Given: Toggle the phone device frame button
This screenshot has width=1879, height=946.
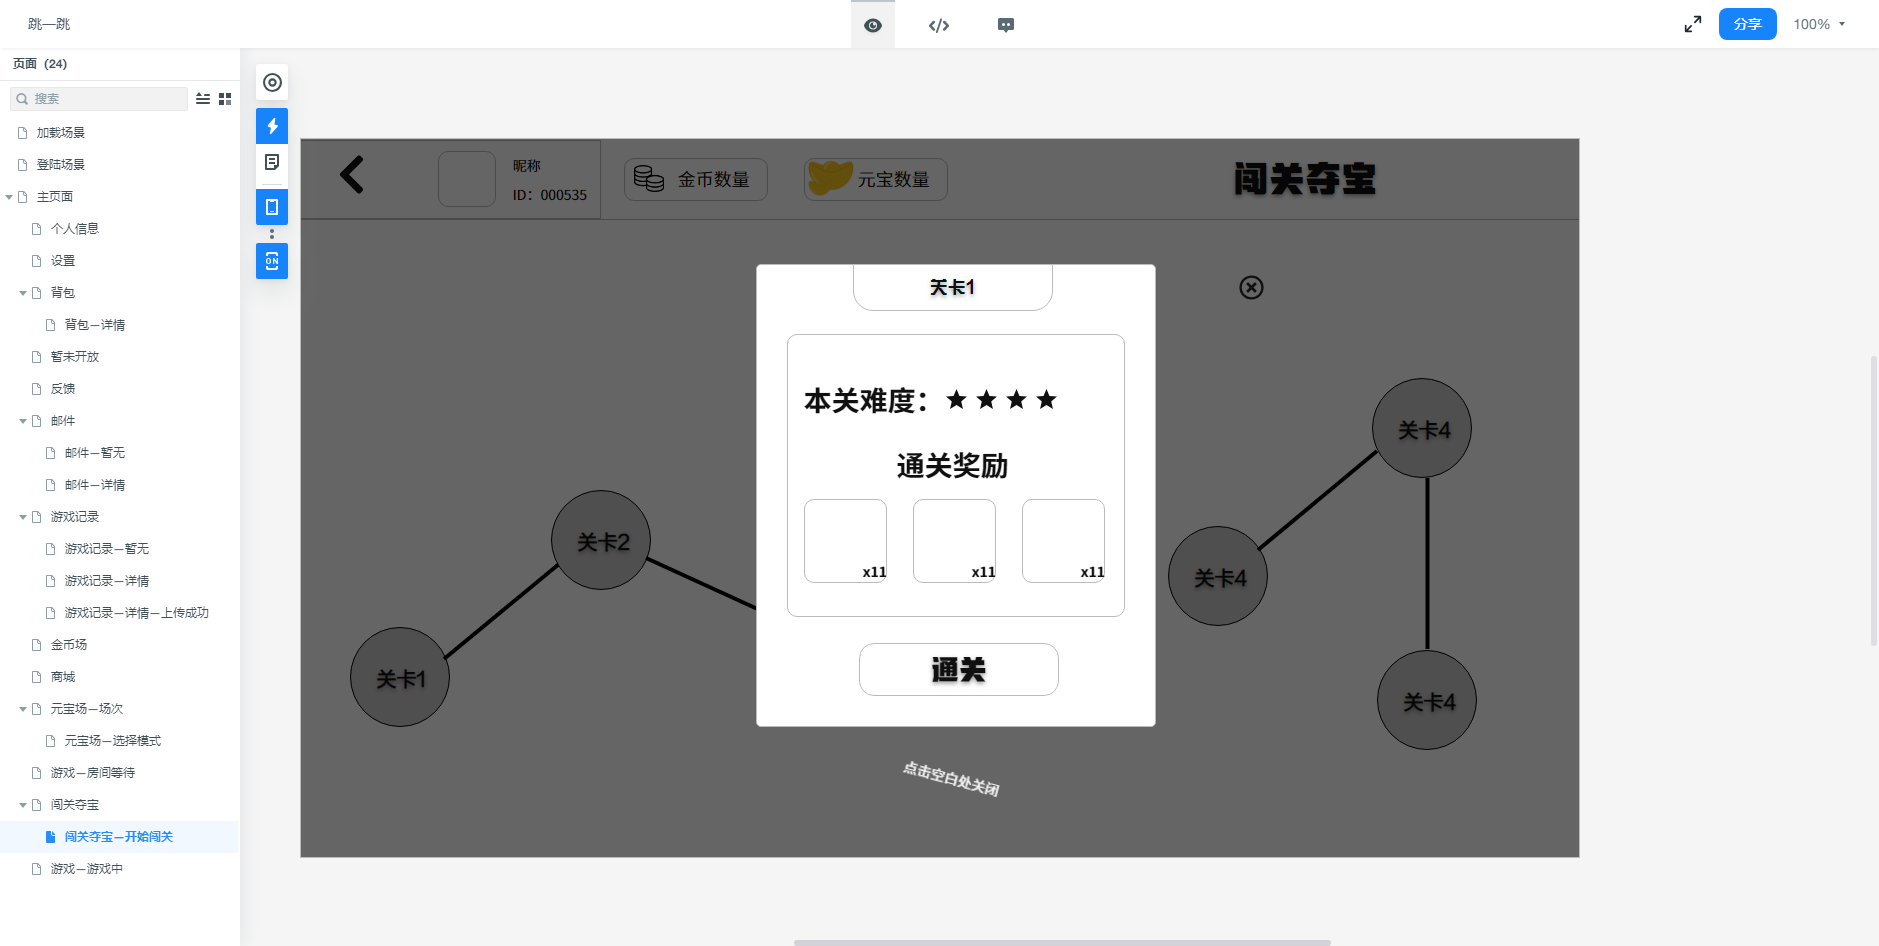Looking at the screenshot, I should click(272, 207).
